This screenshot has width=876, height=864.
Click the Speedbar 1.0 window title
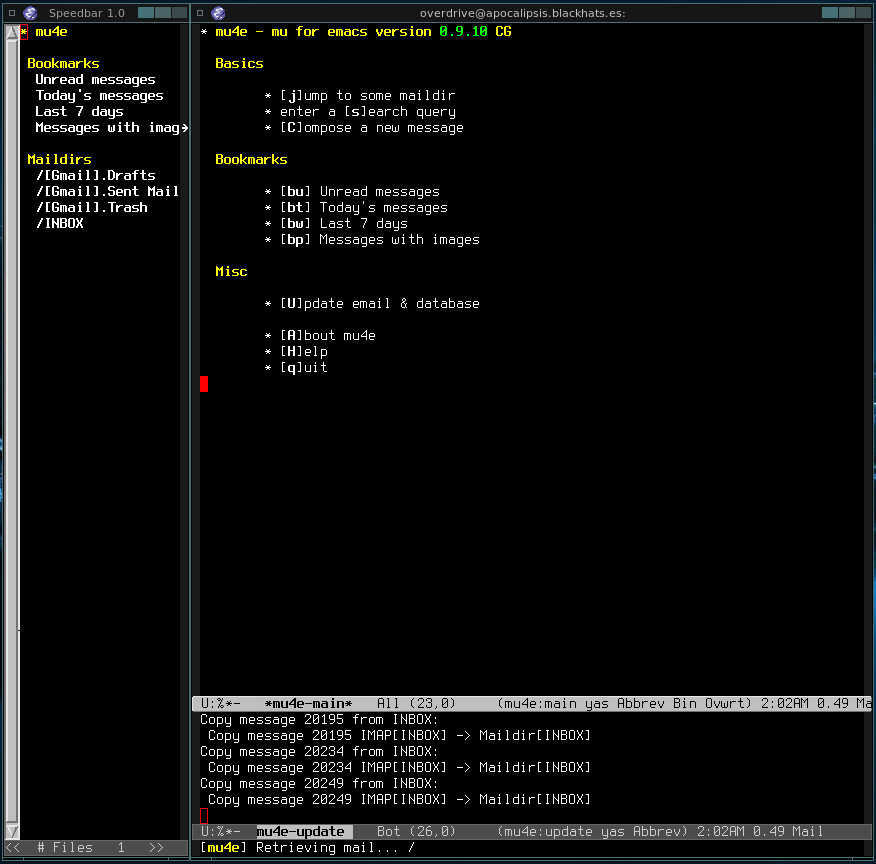pyautogui.click(x=87, y=13)
